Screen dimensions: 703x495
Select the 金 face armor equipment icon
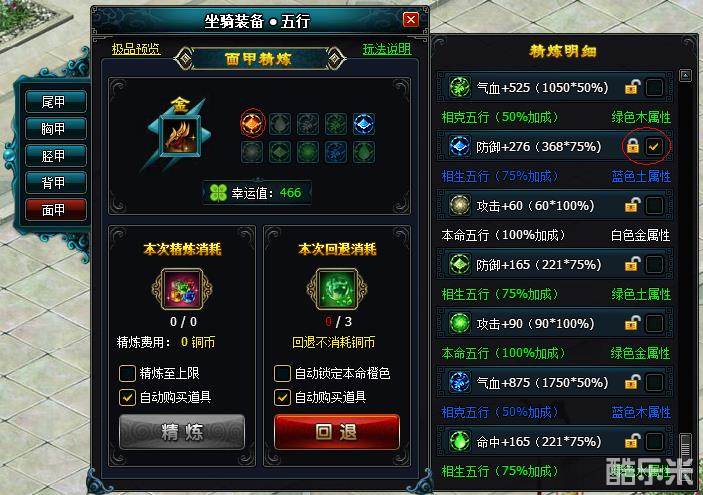click(x=180, y=136)
